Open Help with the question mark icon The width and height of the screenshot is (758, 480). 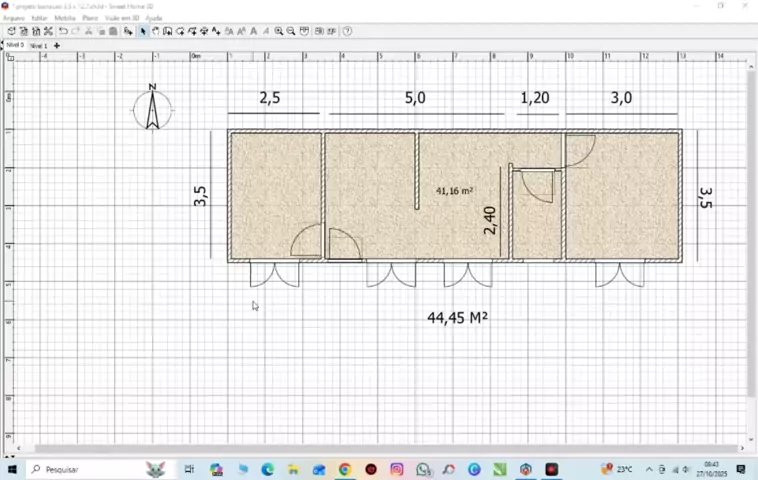(x=347, y=31)
